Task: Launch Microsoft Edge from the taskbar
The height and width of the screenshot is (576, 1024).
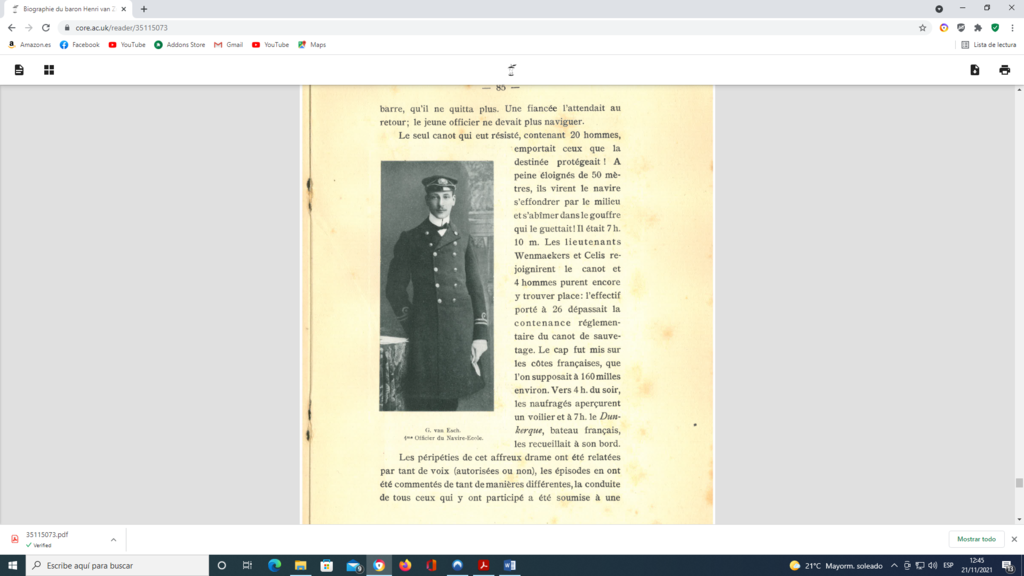Action: click(x=274, y=566)
